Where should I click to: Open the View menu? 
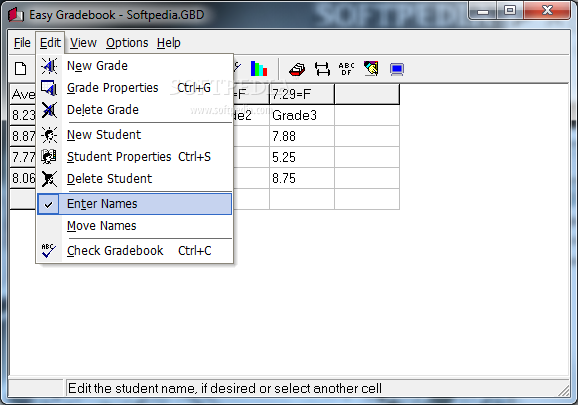pos(83,43)
